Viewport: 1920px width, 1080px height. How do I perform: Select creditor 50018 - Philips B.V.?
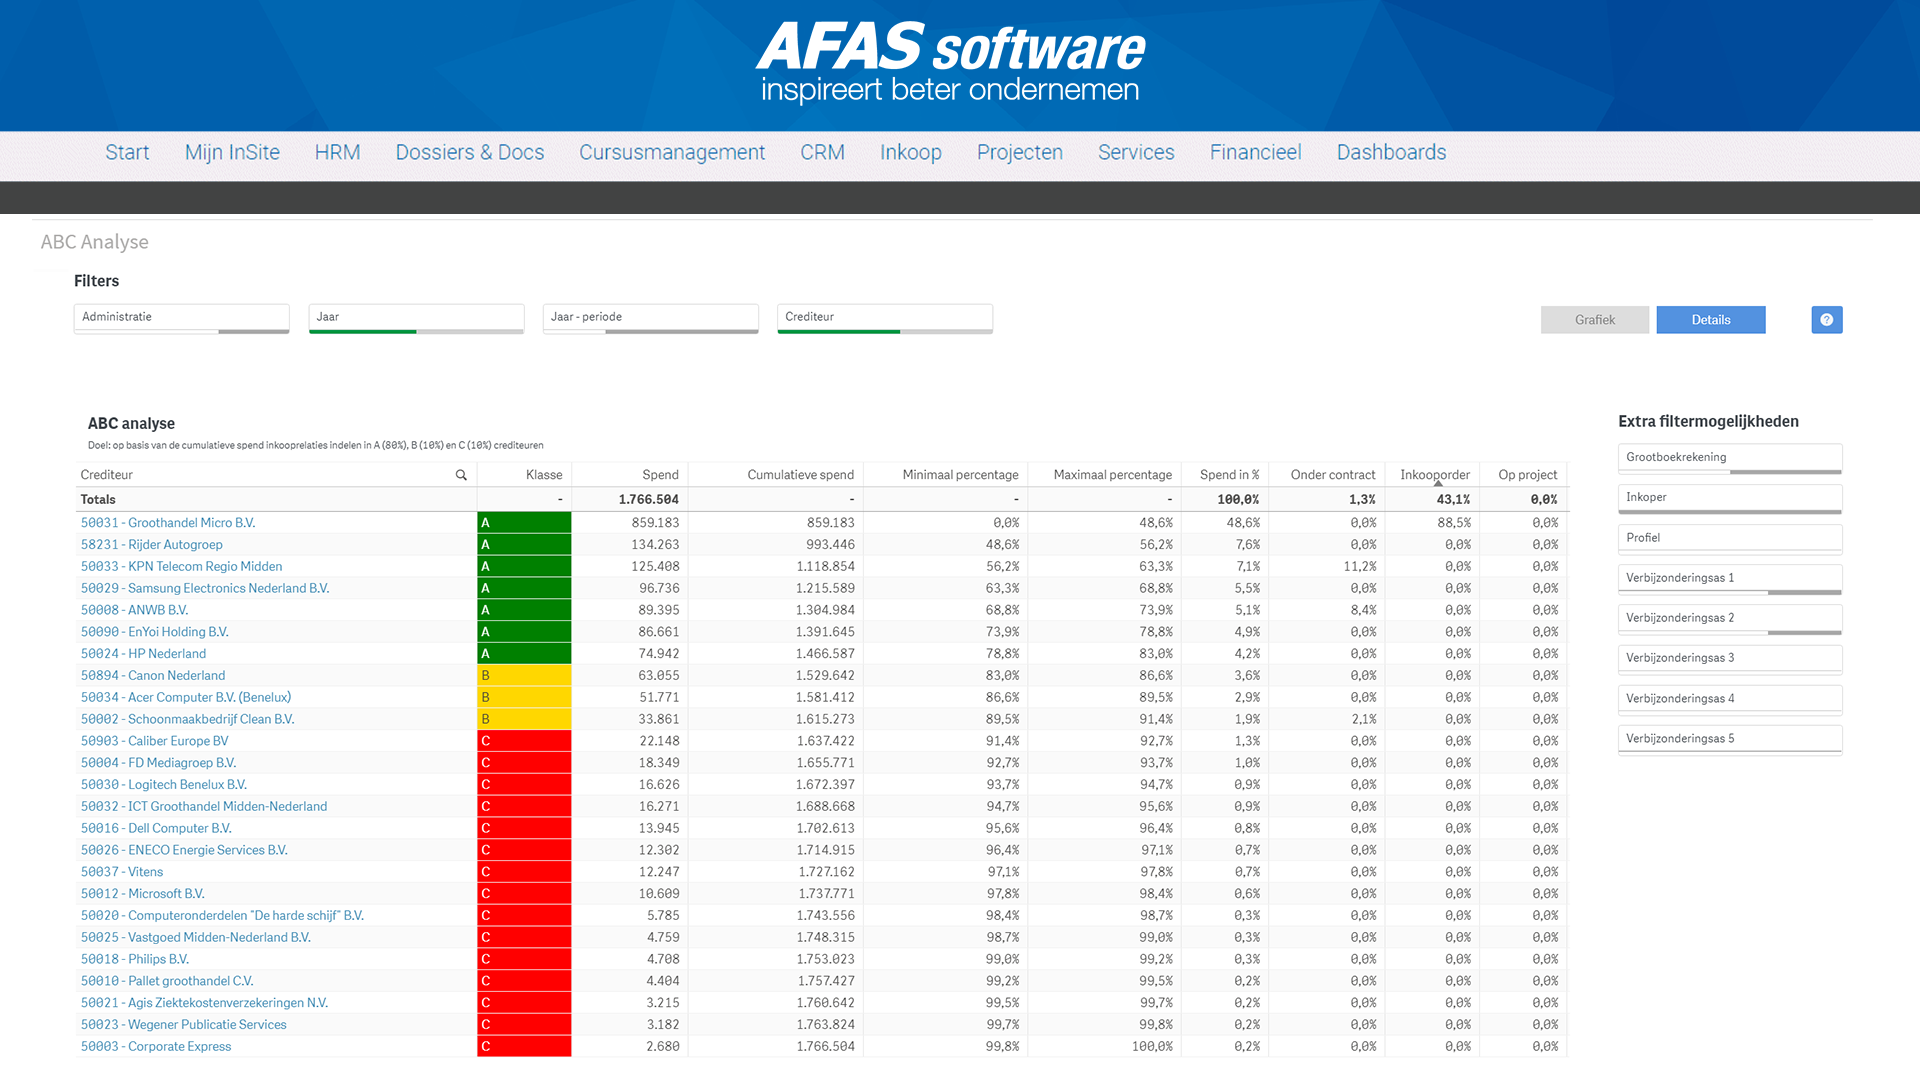pos(135,960)
